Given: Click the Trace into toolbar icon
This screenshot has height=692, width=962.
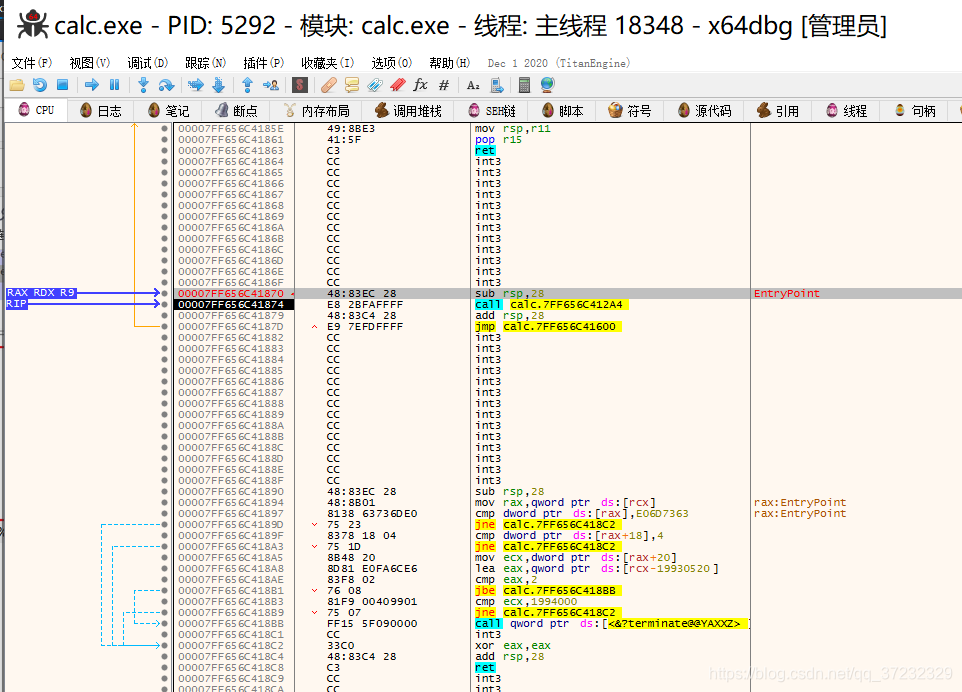Looking at the screenshot, I should pos(196,85).
